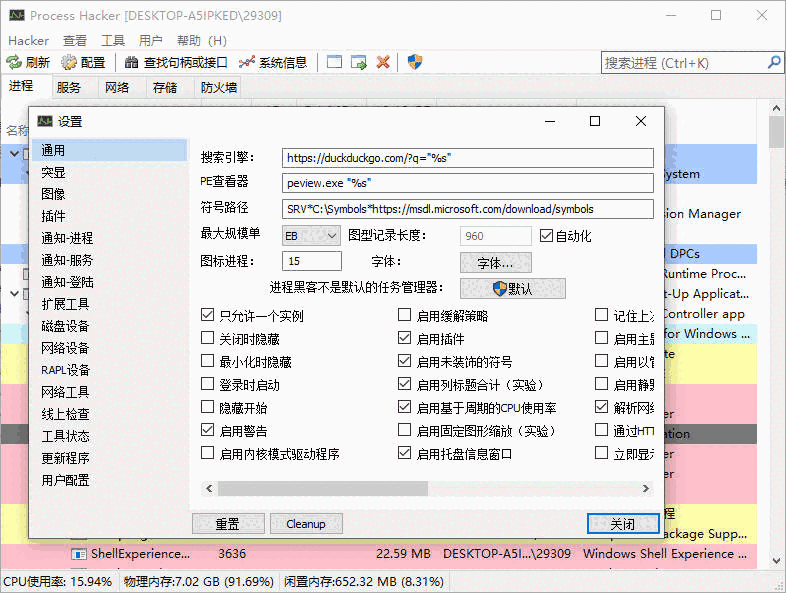Enable 登录时启动 checkbox
The image size is (786, 593).
(207, 384)
